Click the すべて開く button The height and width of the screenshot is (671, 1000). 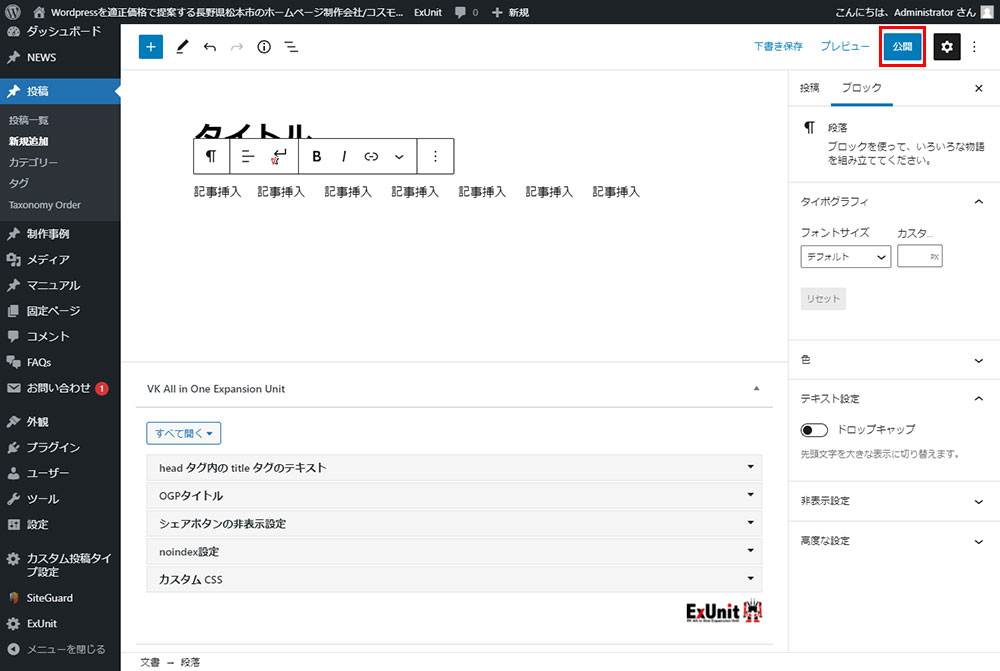(x=183, y=433)
